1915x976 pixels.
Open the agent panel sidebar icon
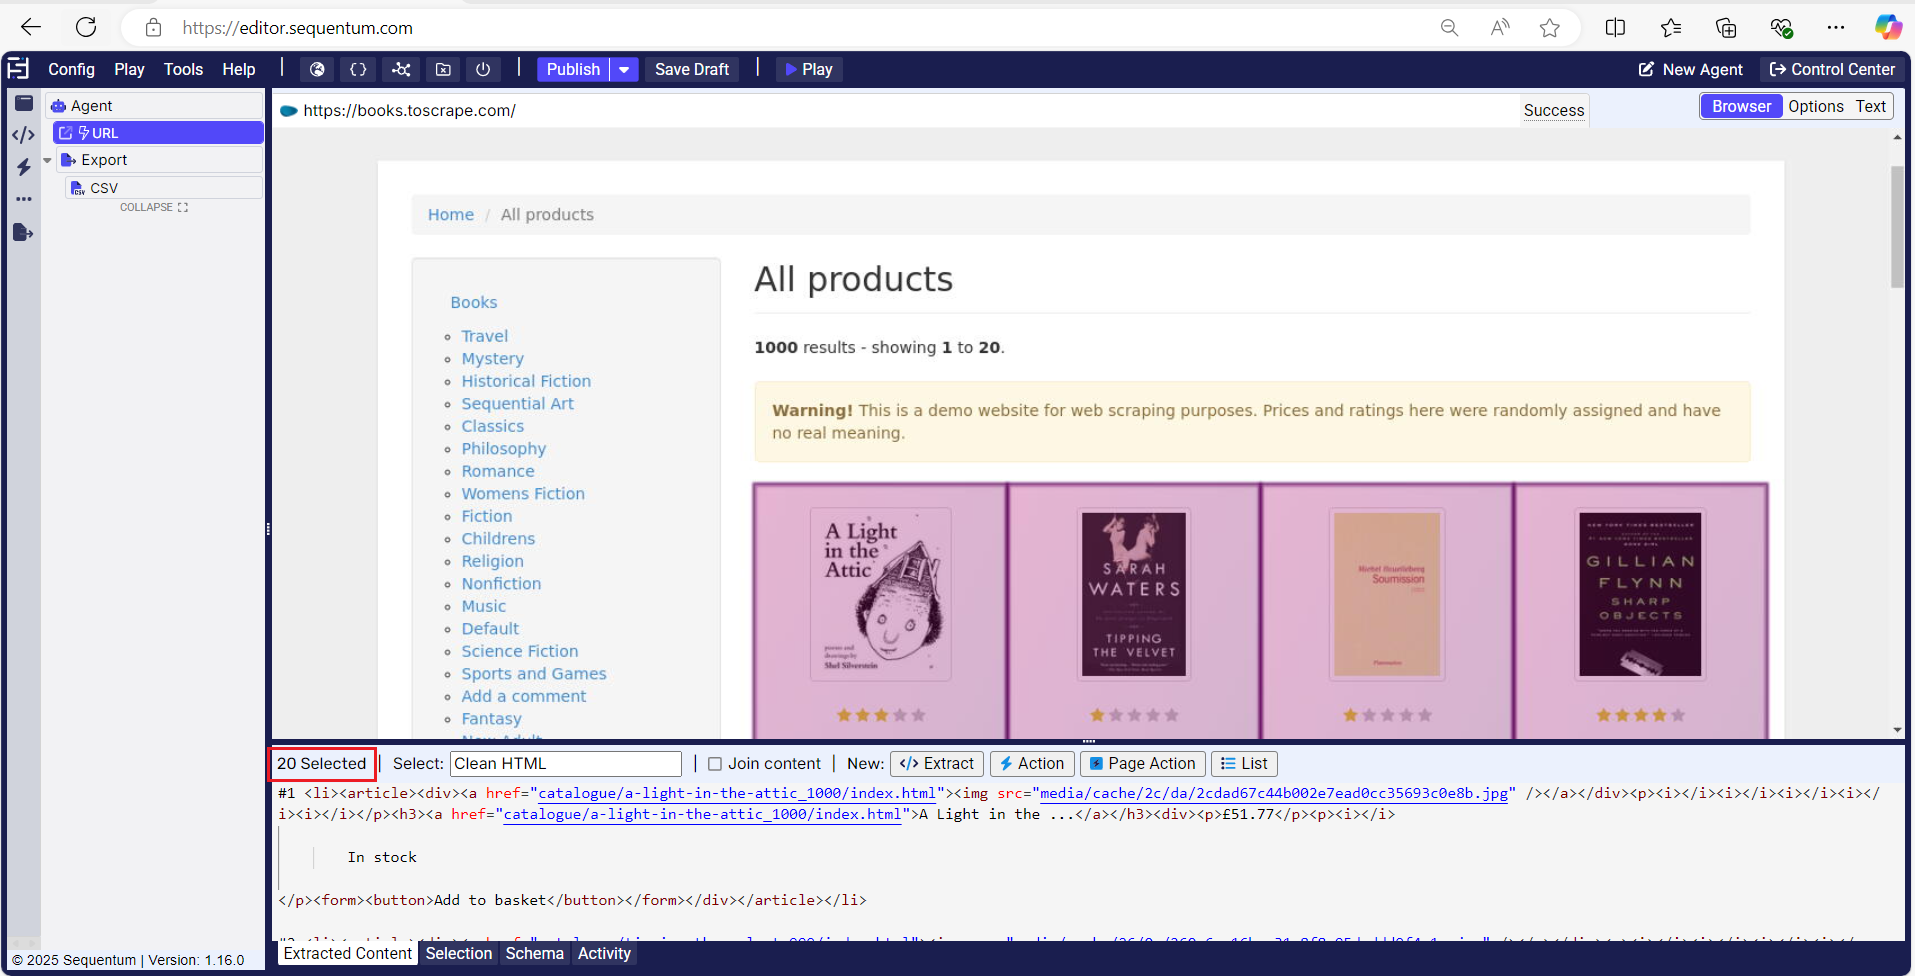pyautogui.click(x=24, y=103)
